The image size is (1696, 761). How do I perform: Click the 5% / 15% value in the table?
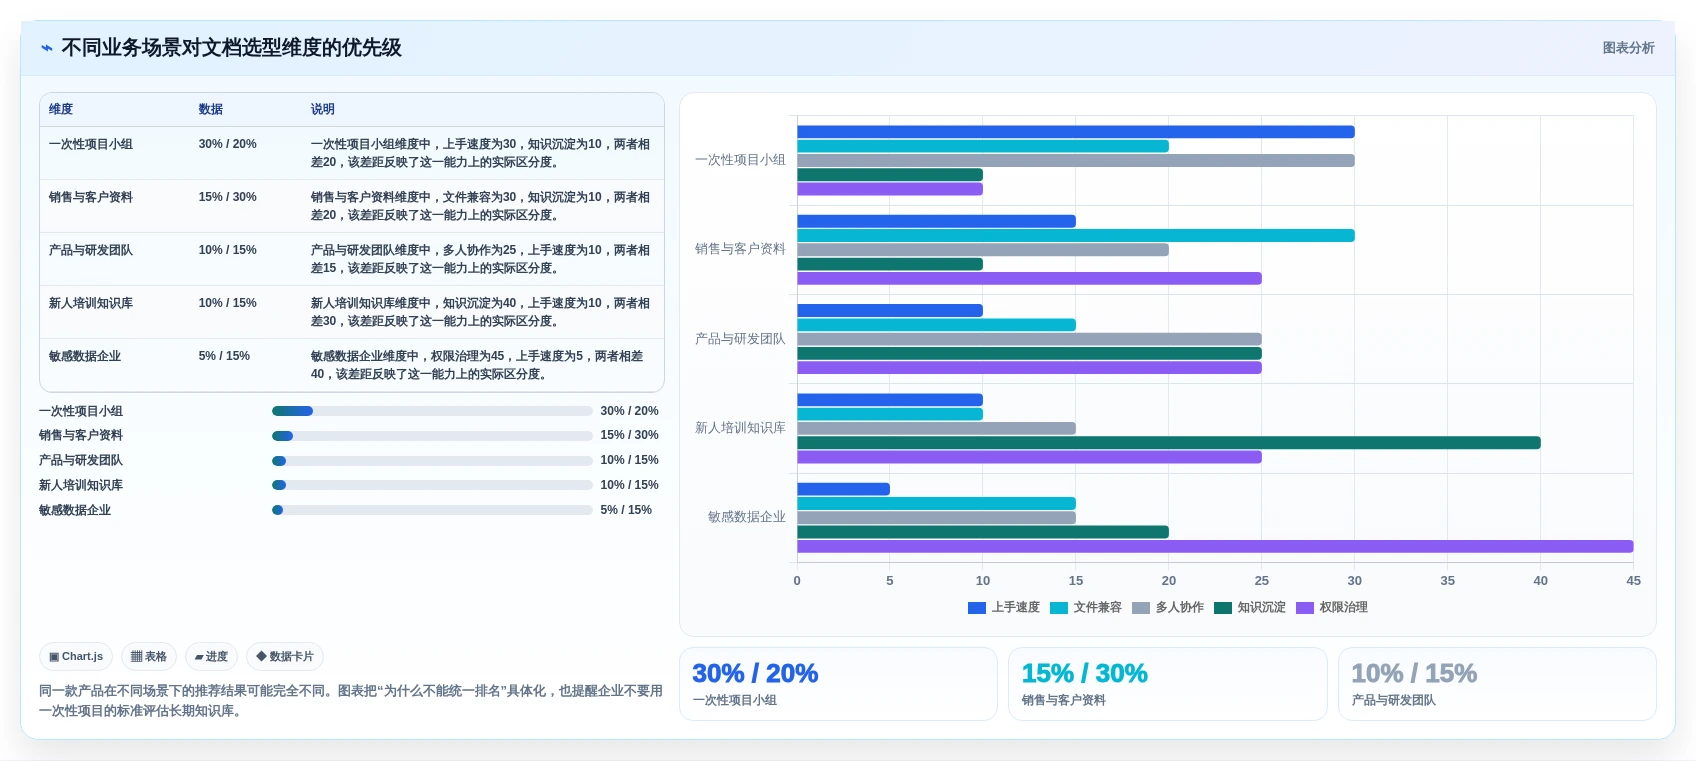(224, 356)
